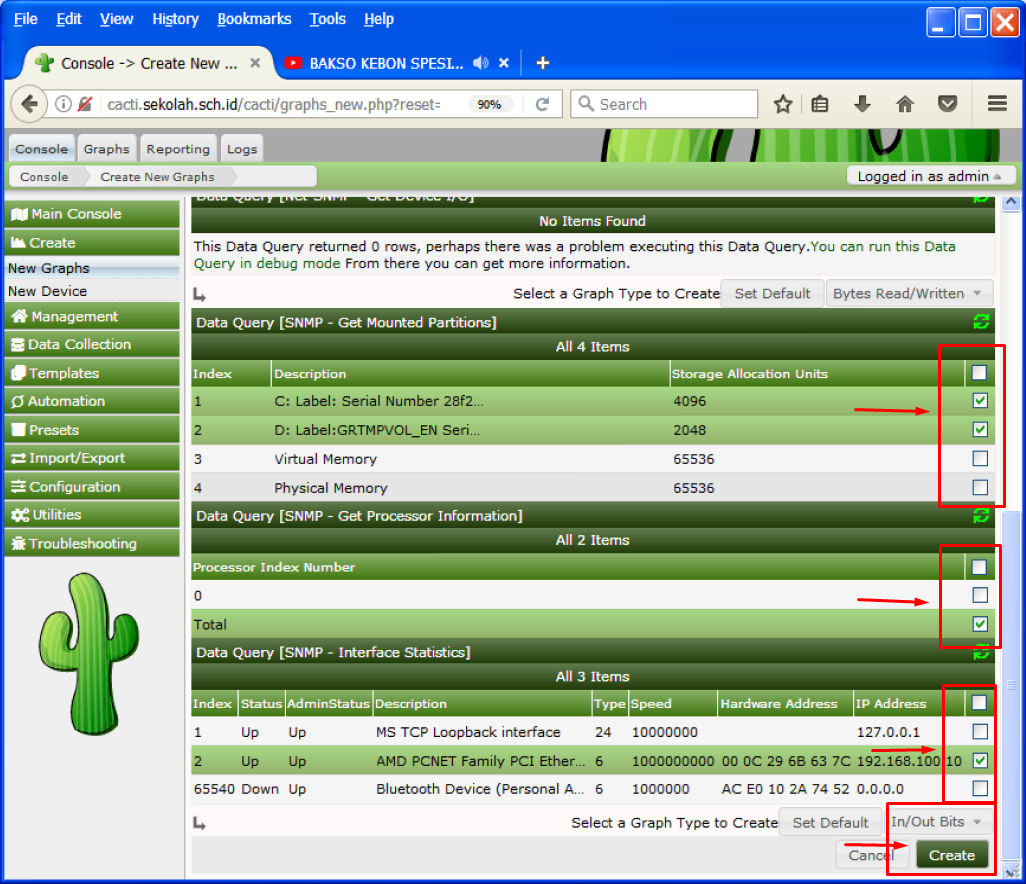Image resolution: width=1026 pixels, height=884 pixels.
Task: Click the Firefox bookmark star icon
Action: pyautogui.click(x=783, y=104)
